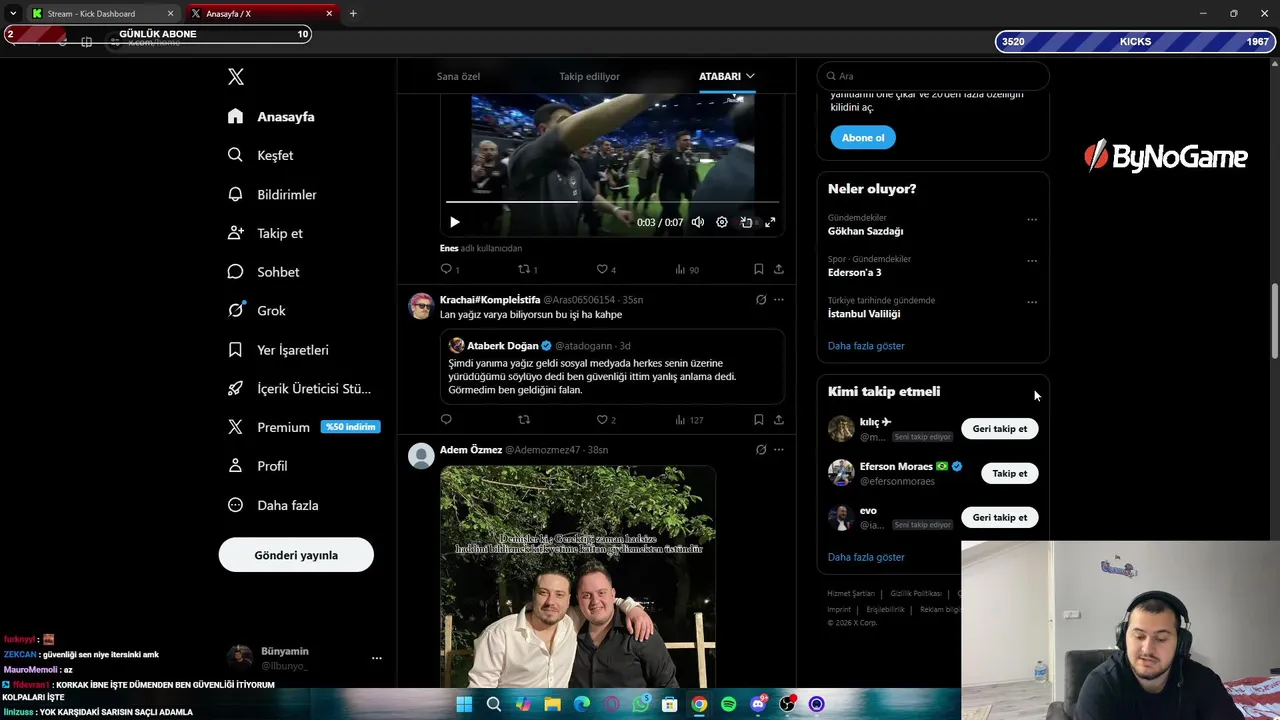
Task: Open Keşfet explore page
Action: (260, 155)
